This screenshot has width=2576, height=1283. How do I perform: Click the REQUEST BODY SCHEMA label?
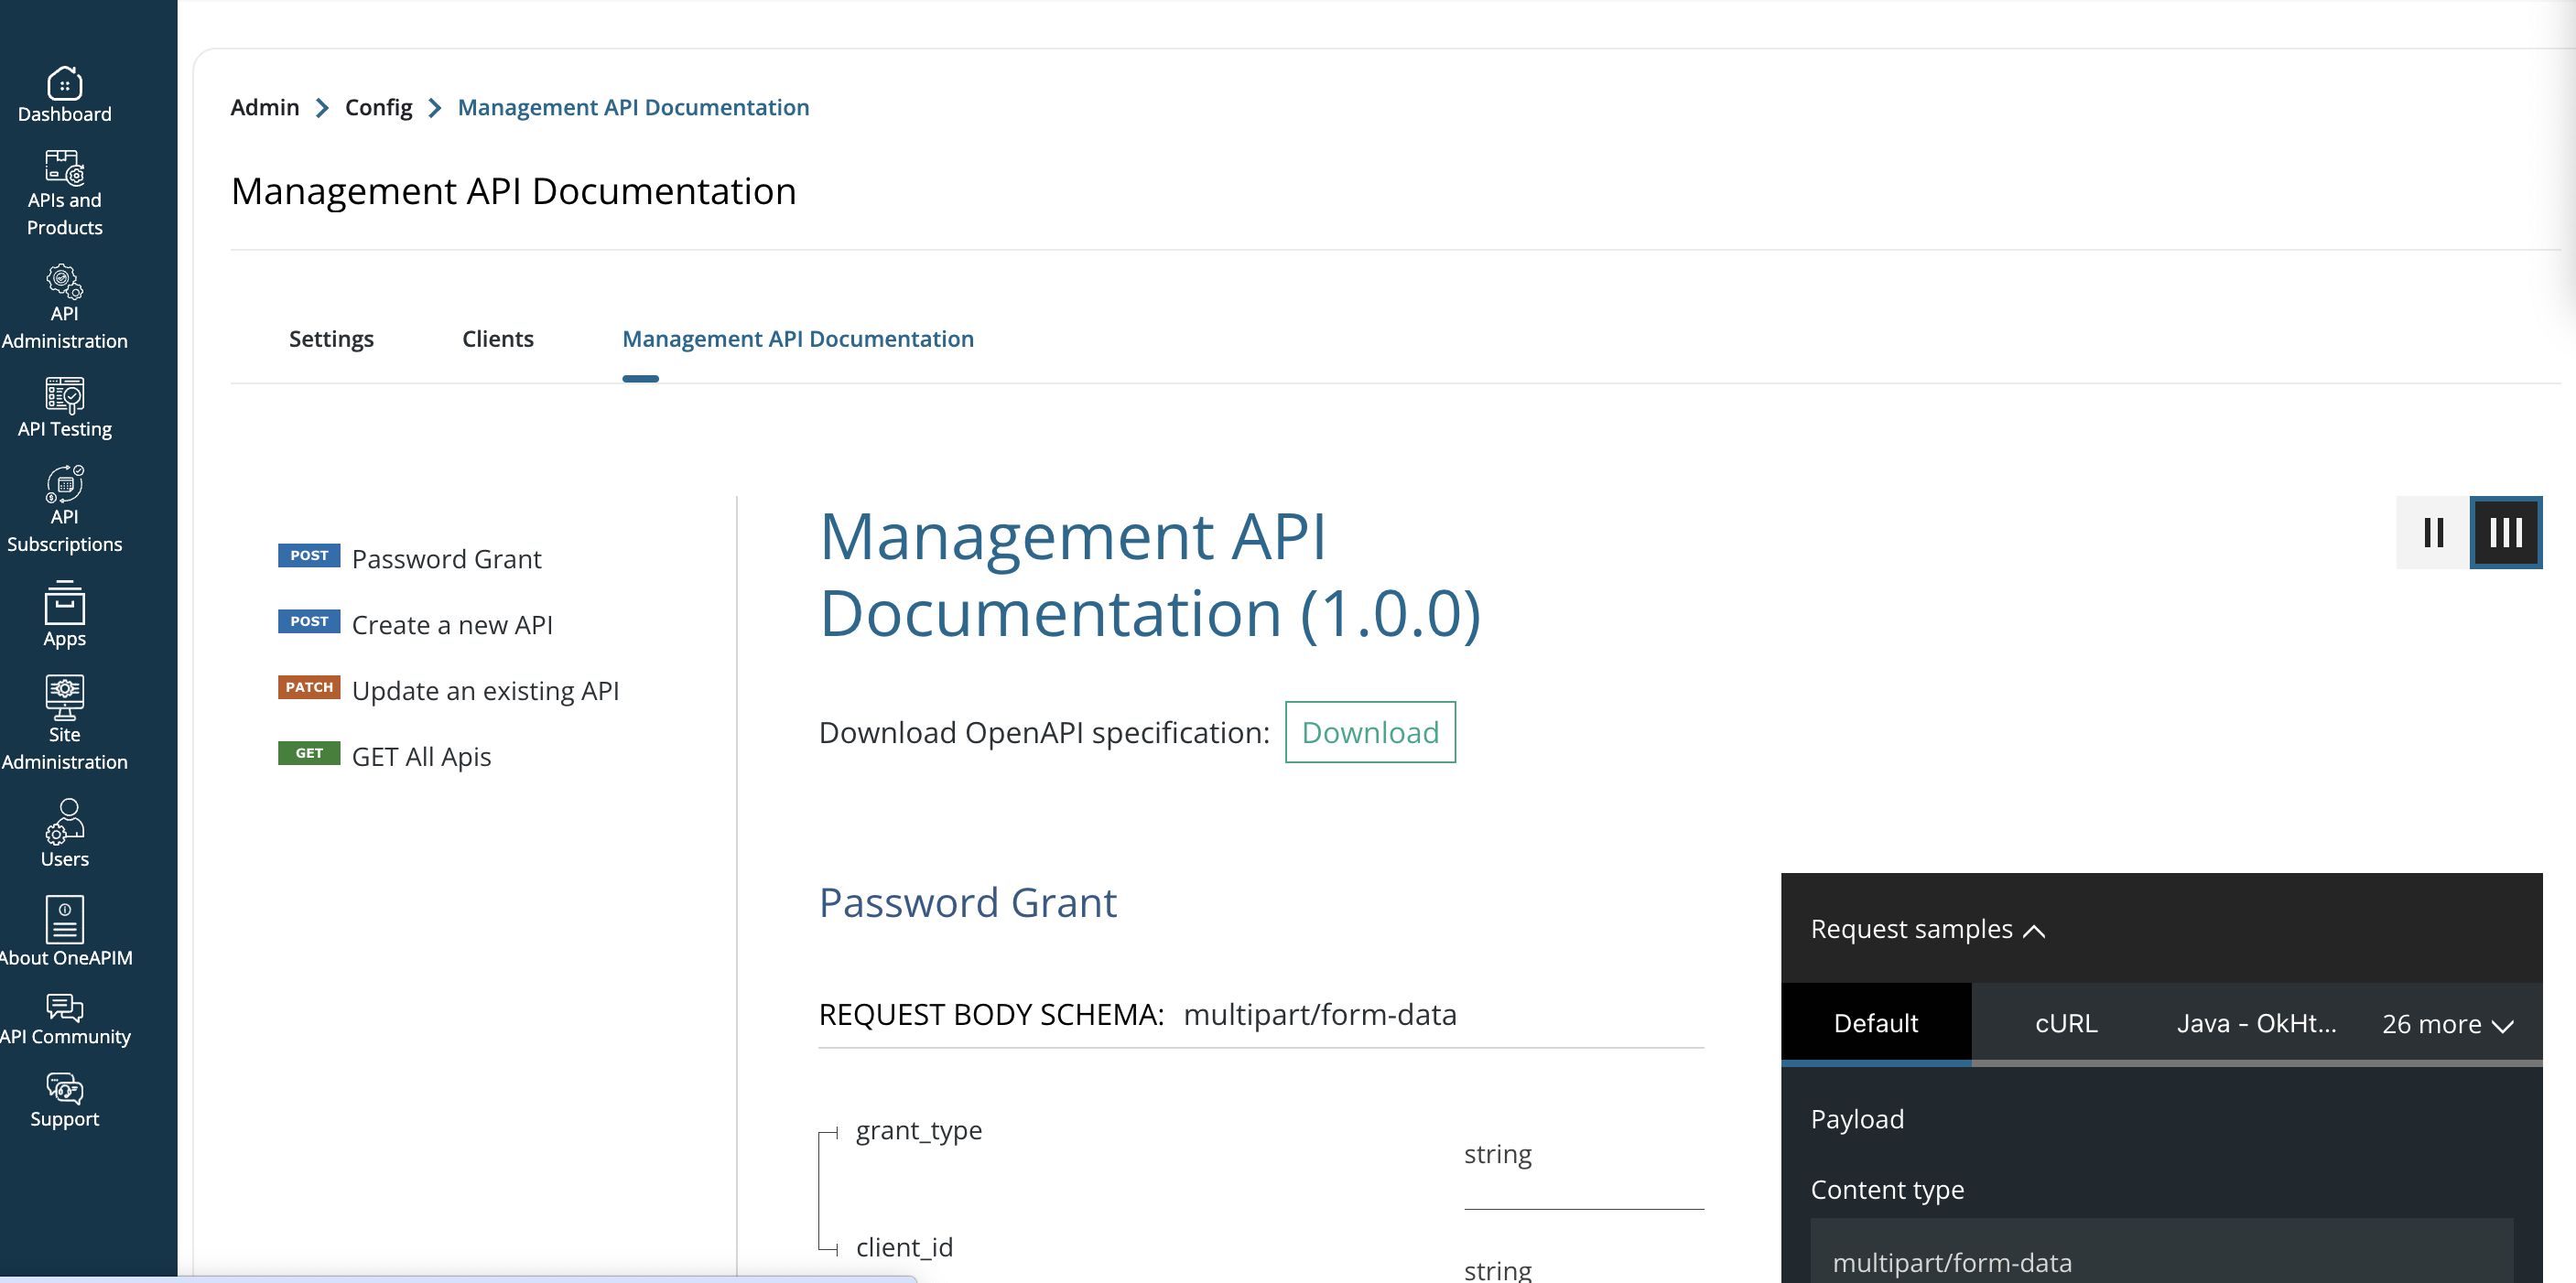point(991,1014)
